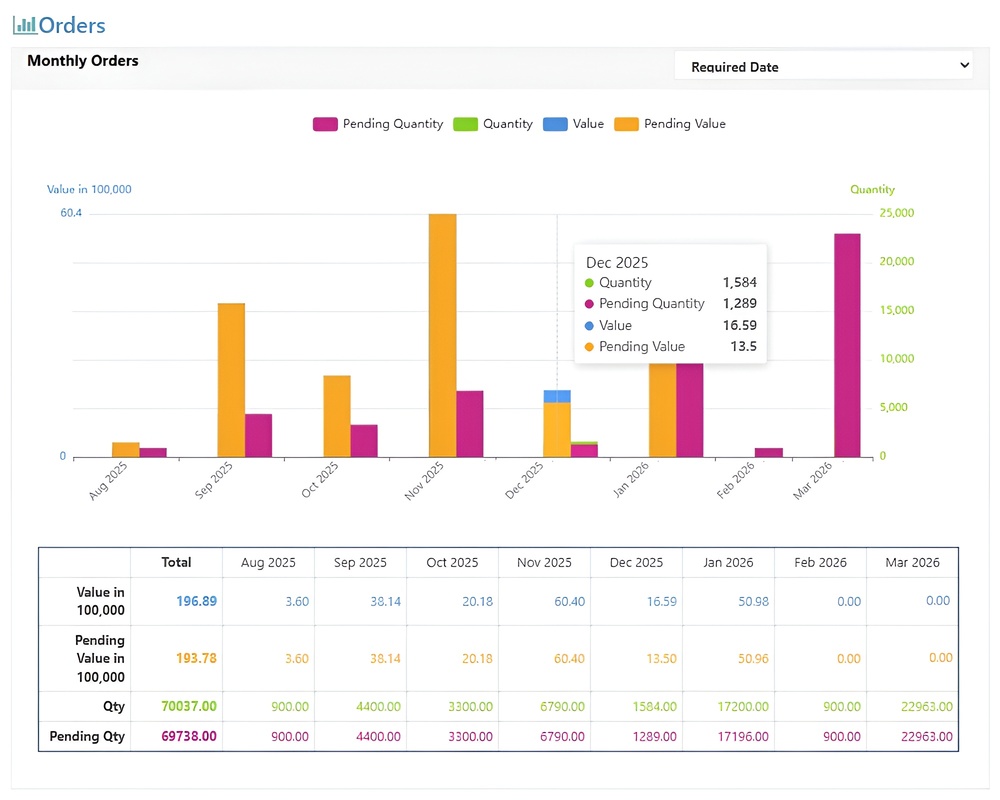Click the Oct 2025 magenta Pending Quantity bar
This screenshot has width=1000, height=800.
pos(364,441)
